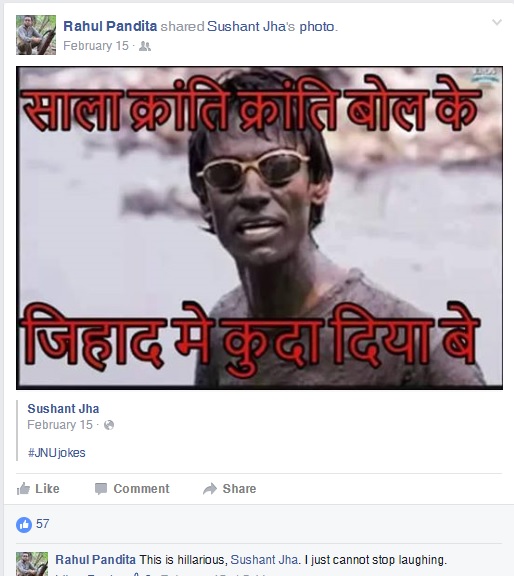
Task: Open Sushant Jha's name in the quoted post
Action: tap(63, 408)
